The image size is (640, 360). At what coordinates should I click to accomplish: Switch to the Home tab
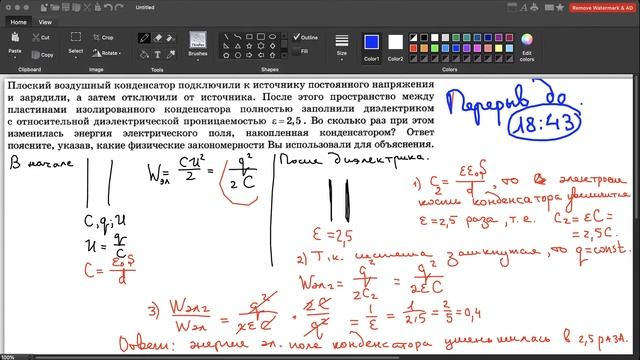(x=18, y=22)
